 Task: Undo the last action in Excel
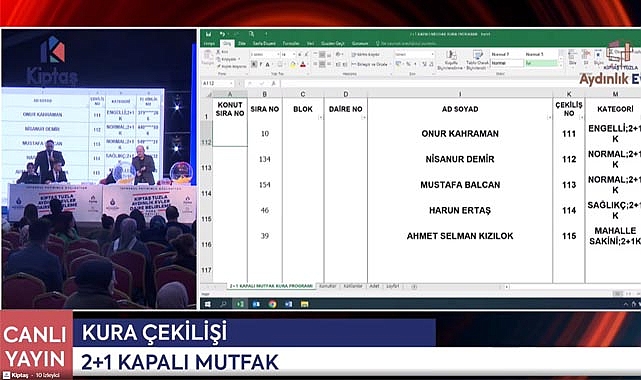(222, 34)
